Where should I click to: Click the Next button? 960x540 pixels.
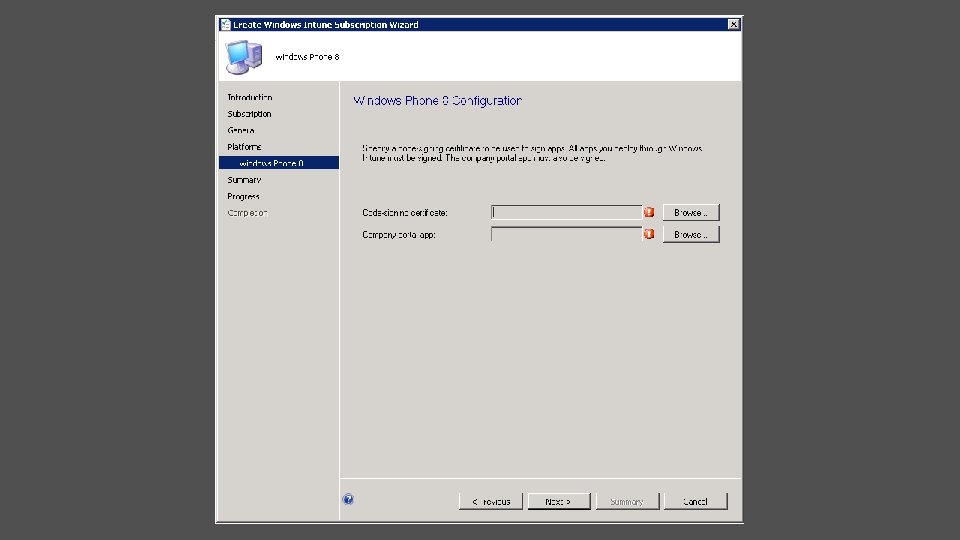click(559, 501)
